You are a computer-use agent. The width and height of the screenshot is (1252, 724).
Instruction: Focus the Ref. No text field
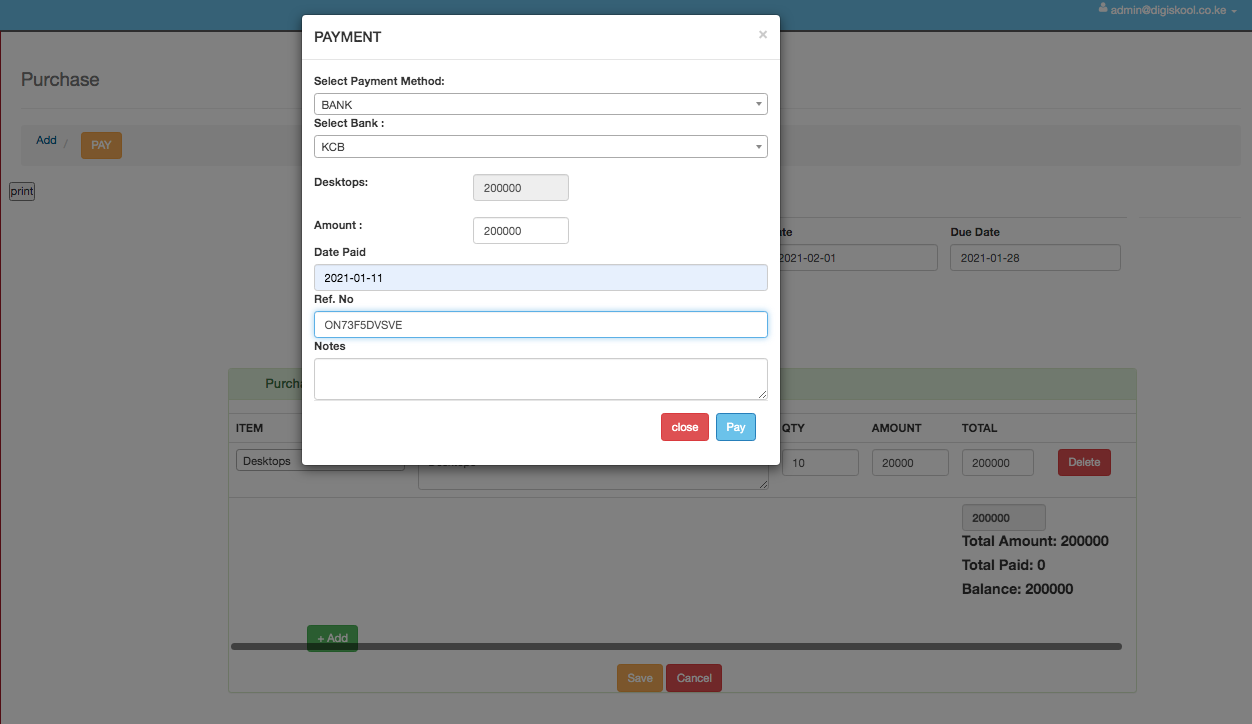coord(540,325)
